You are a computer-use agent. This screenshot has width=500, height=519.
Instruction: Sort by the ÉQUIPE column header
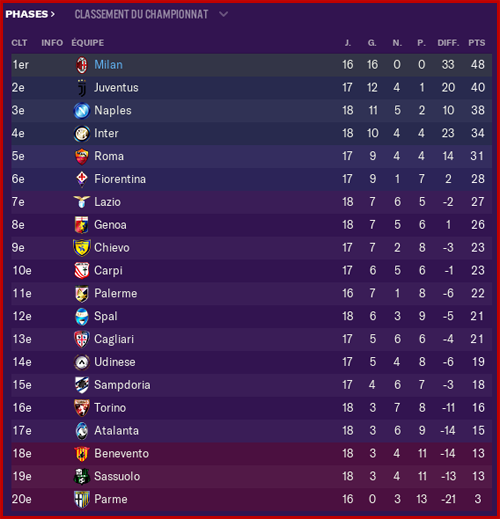point(88,43)
